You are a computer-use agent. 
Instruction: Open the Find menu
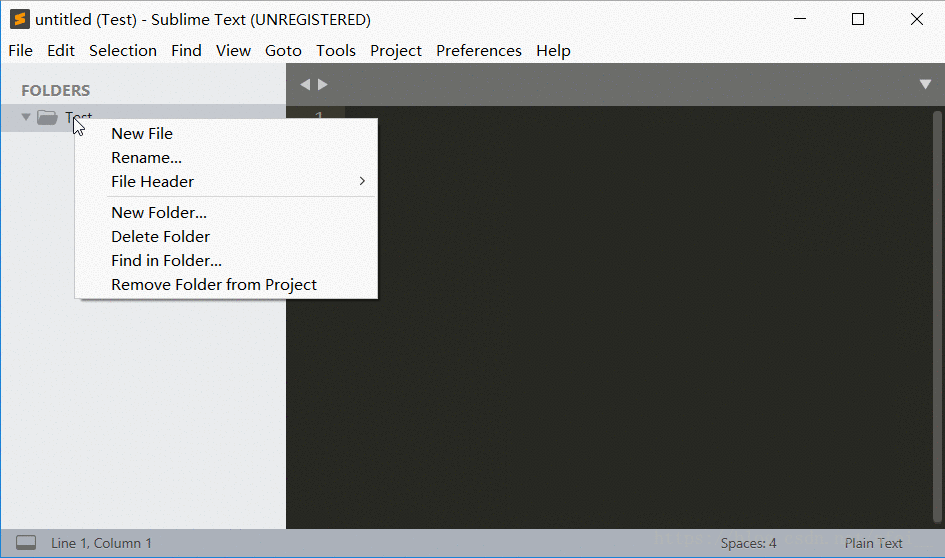pos(186,51)
